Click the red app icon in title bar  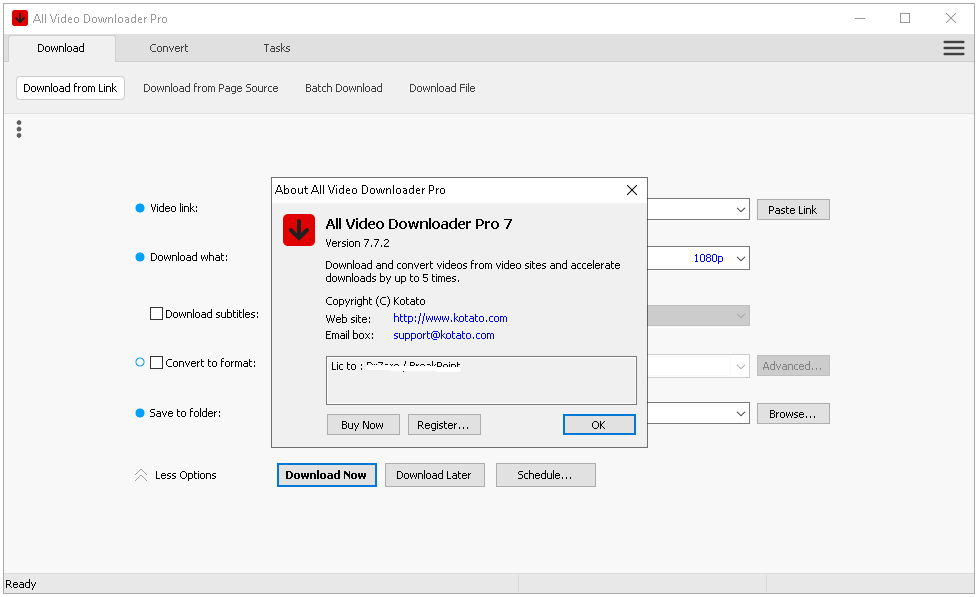20,18
